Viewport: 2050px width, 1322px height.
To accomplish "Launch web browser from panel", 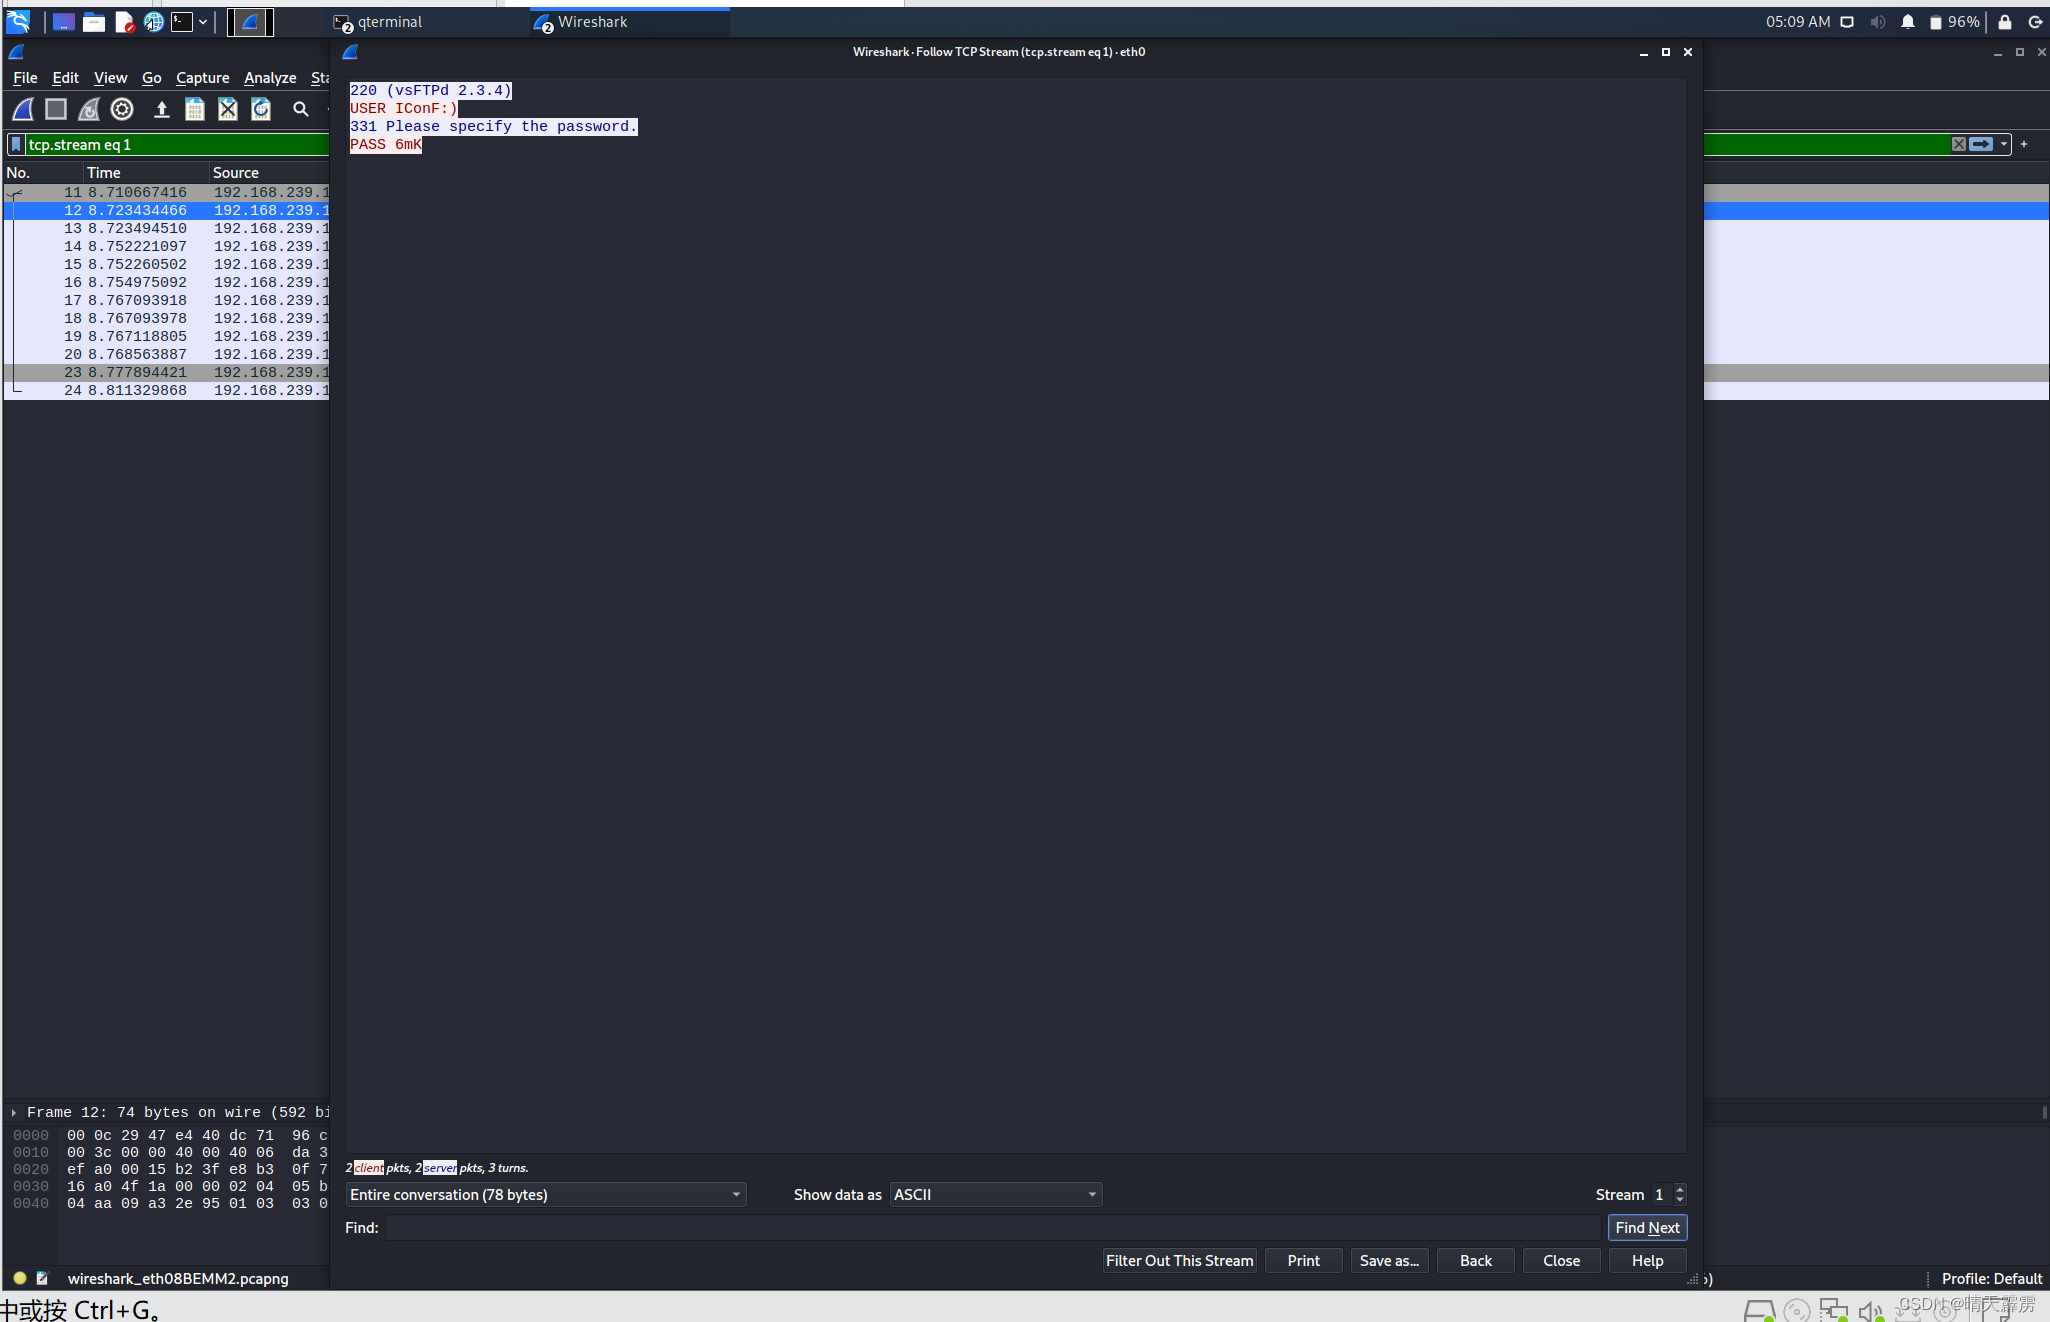I will [x=154, y=21].
